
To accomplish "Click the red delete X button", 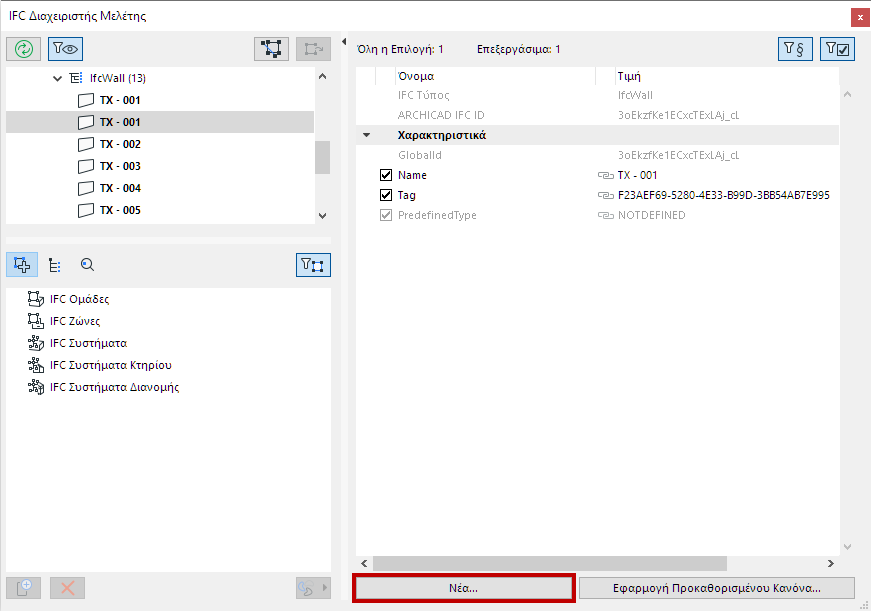I will [67, 588].
